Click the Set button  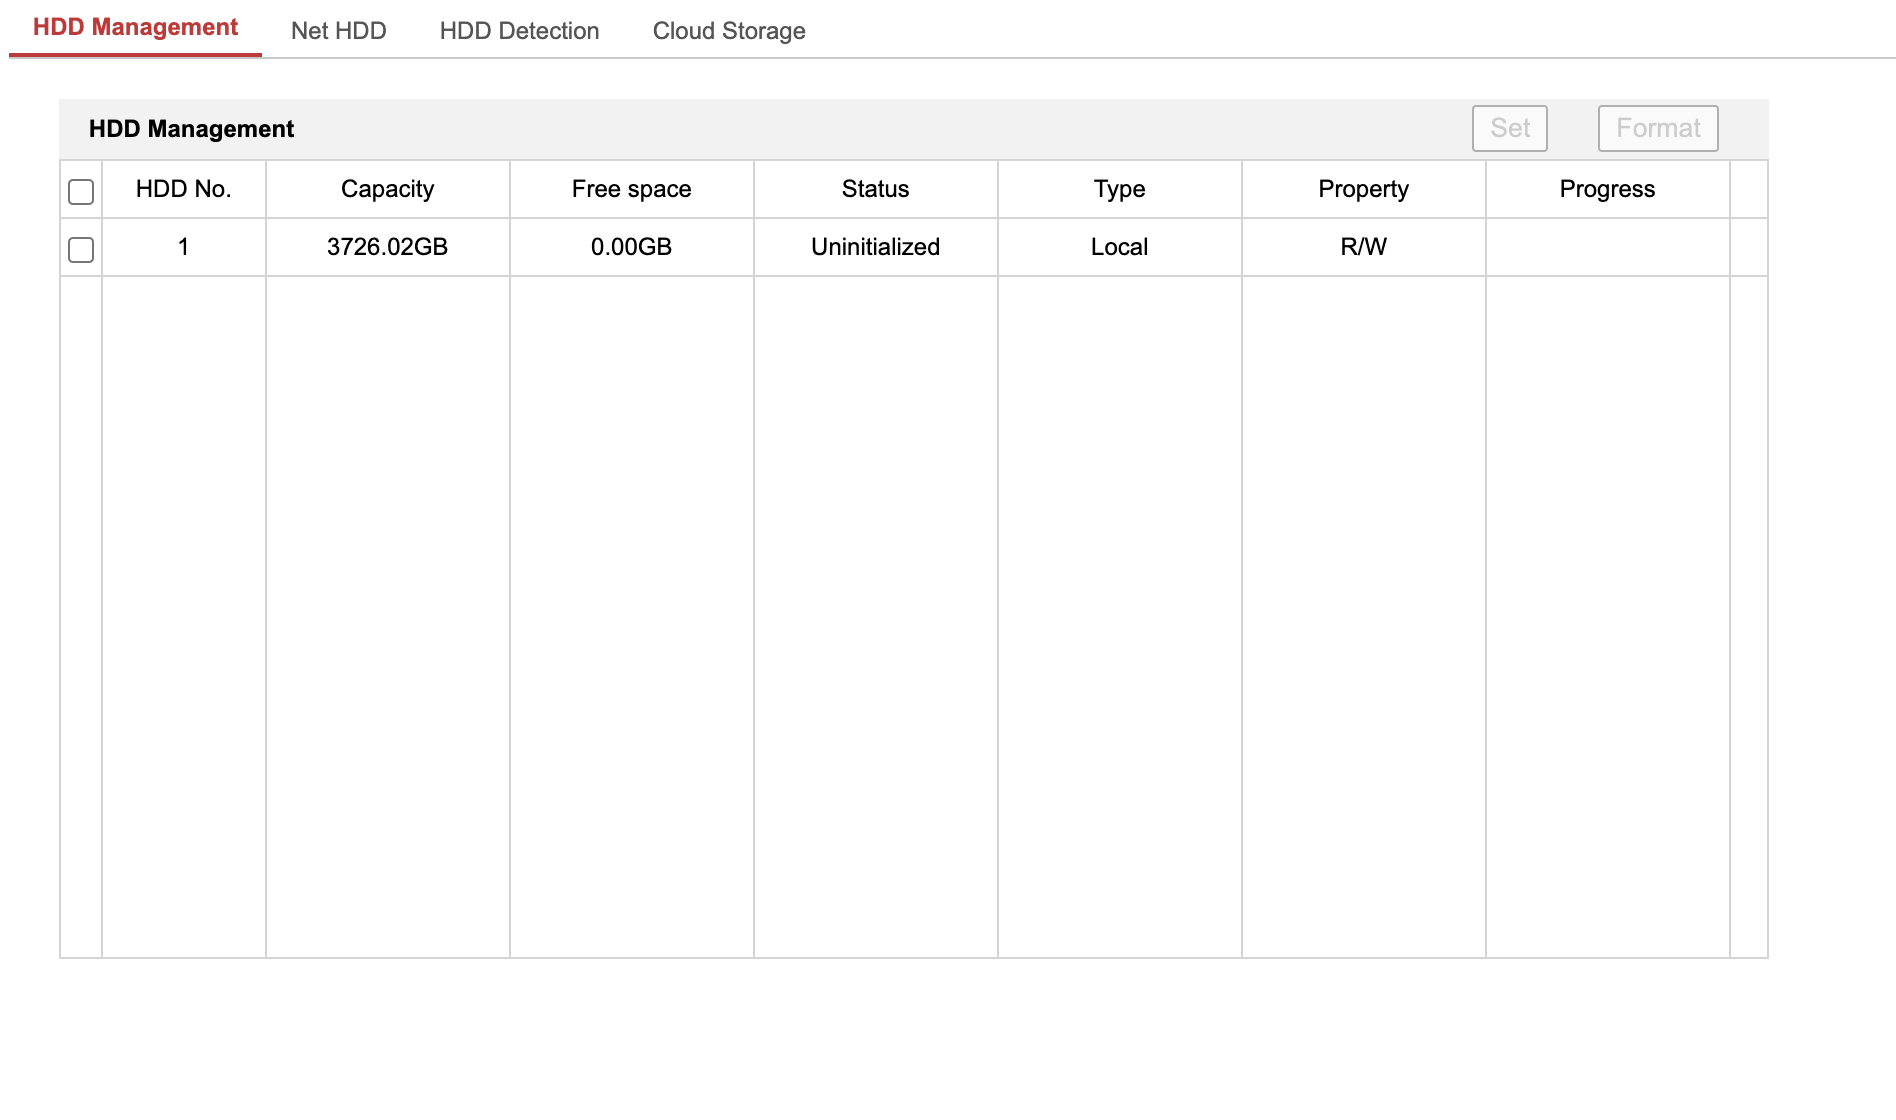[1509, 128]
